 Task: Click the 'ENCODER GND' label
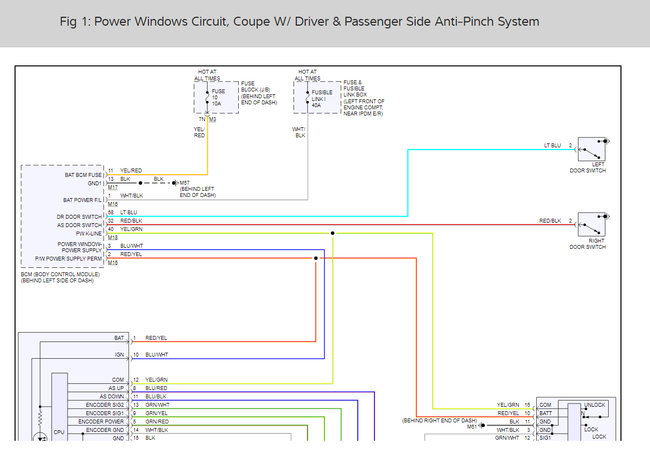[x=104, y=430]
